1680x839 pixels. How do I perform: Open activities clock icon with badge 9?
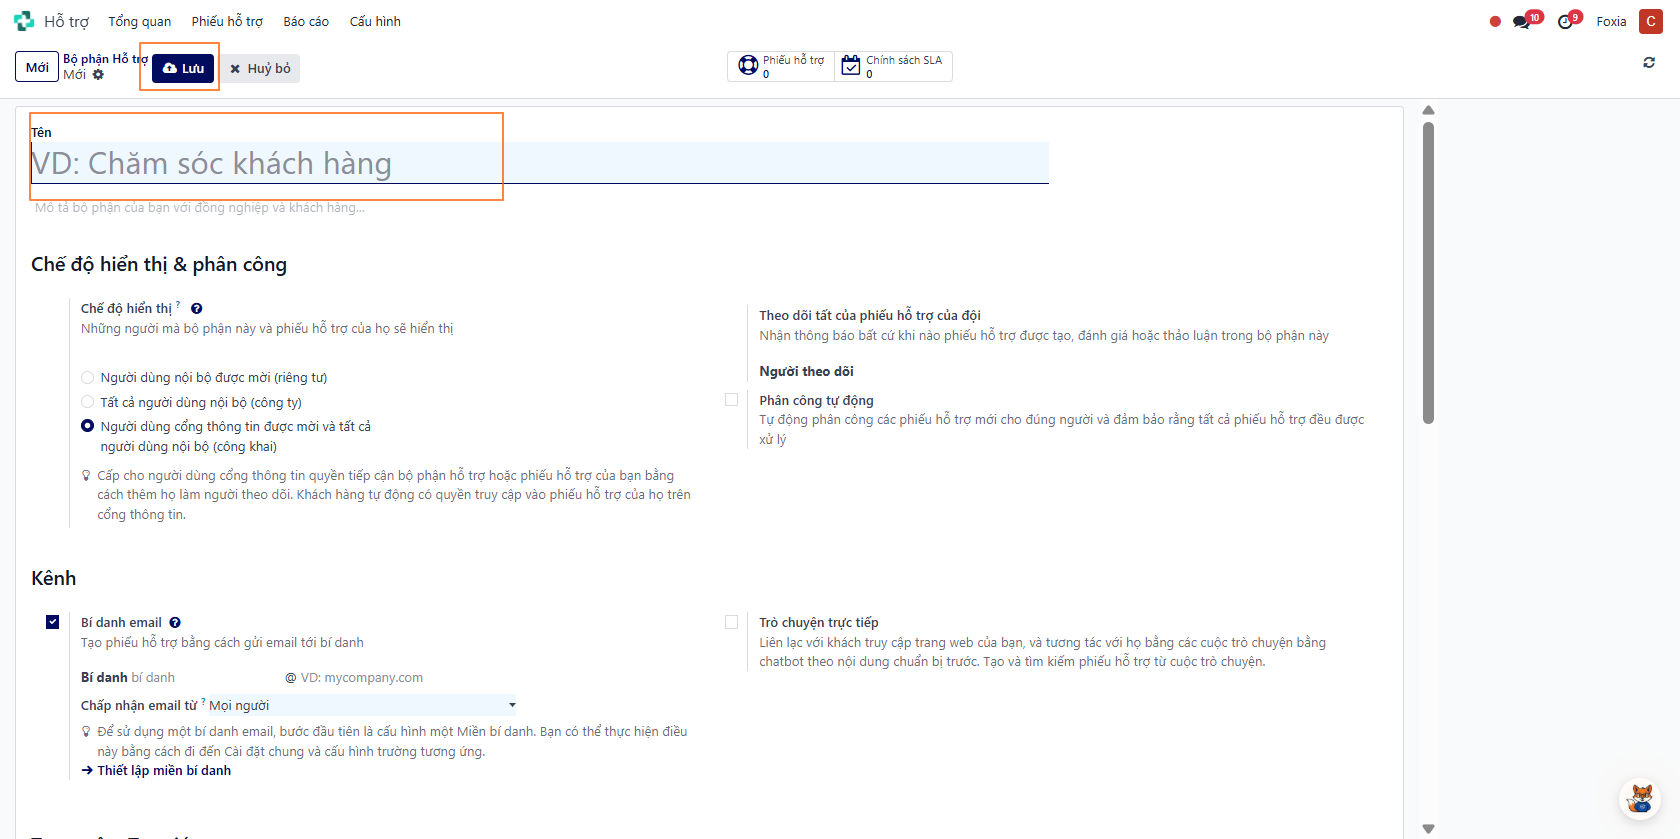1565,21
